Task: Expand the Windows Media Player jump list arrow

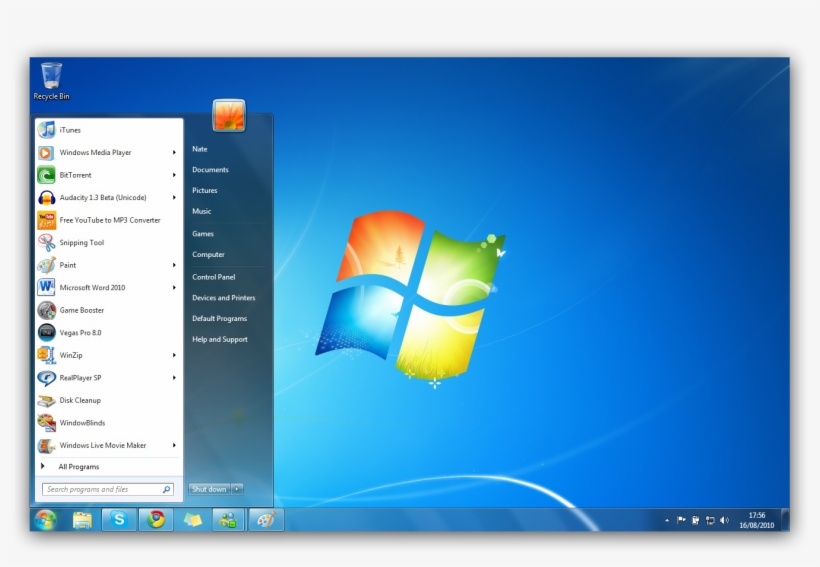Action: coord(174,153)
